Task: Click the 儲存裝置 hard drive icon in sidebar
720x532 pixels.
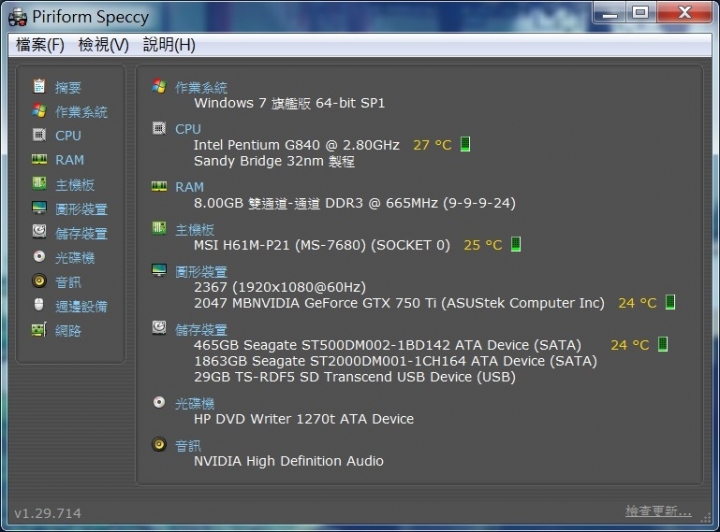Action: coord(39,231)
